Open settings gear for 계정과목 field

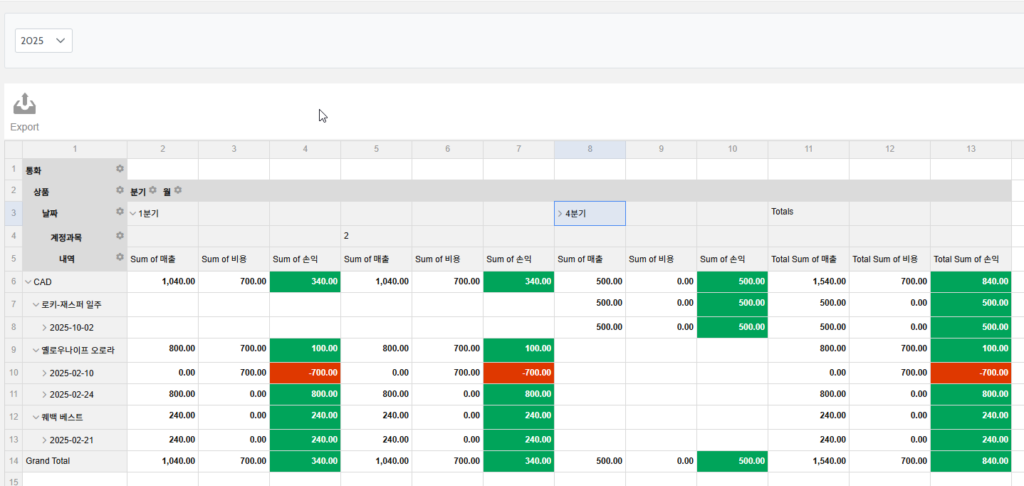(120, 235)
